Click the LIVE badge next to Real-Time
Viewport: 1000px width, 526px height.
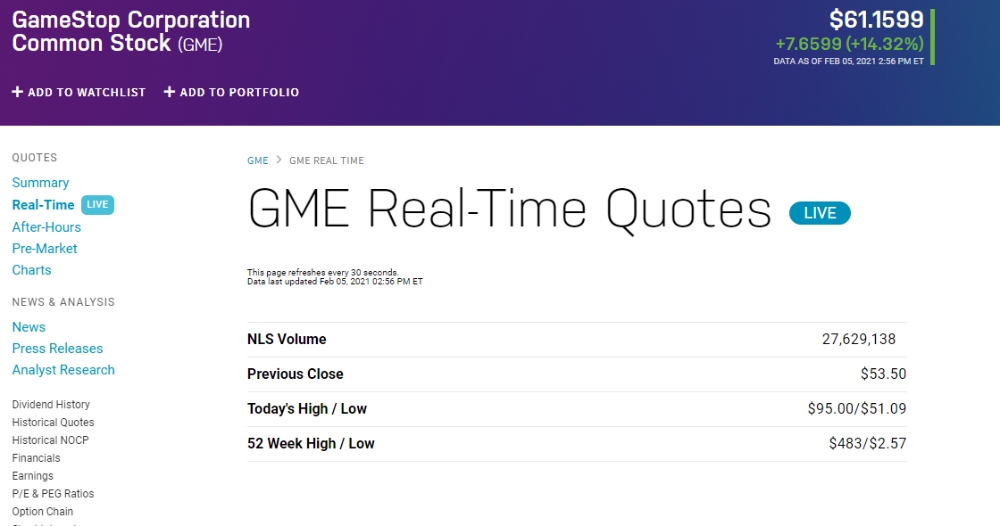pos(98,205)
